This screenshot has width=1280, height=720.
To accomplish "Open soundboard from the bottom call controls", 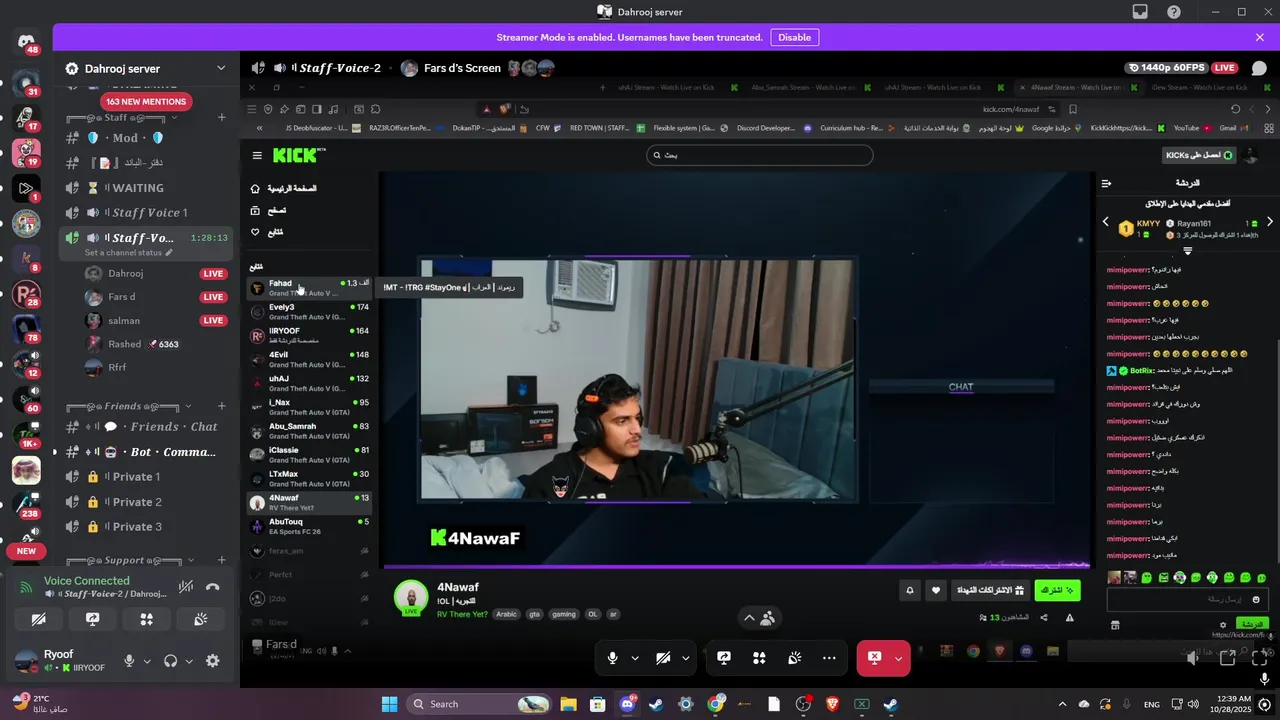I will (795, 658).
